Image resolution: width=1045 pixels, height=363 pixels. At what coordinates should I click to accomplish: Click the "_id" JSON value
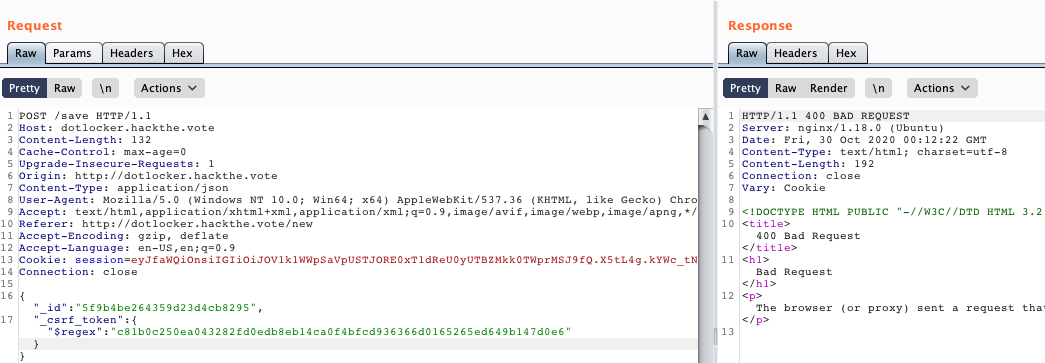[x=165, y=308]
